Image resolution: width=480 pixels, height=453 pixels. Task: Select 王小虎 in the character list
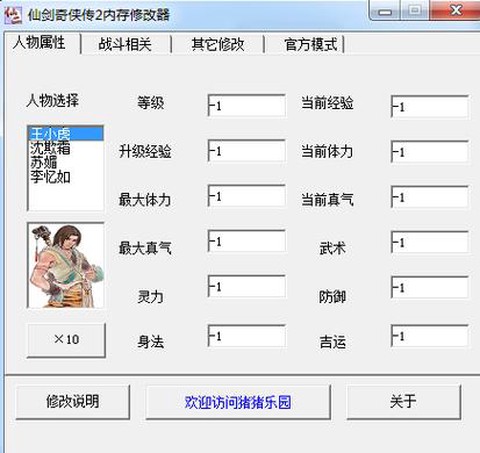click(66, 134)
